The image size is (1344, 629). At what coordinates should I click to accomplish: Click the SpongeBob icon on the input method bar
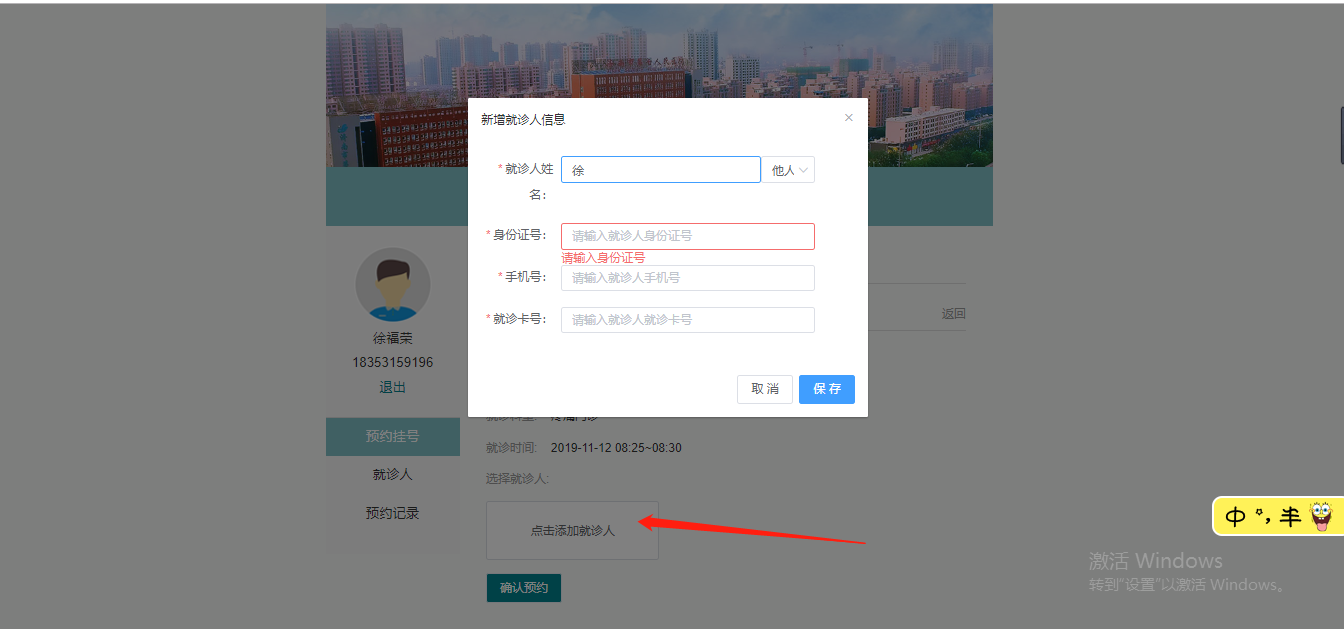tap(1321, 516)
